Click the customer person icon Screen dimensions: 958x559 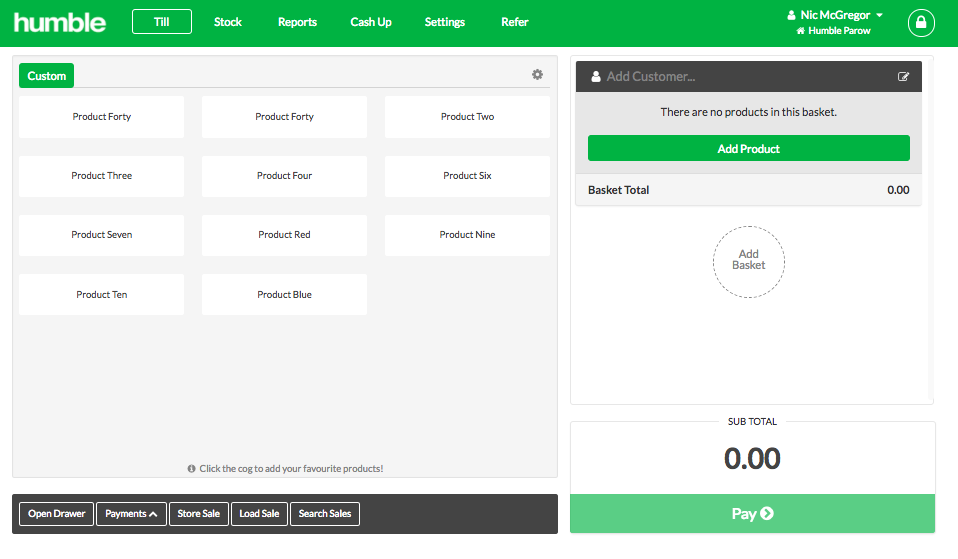[x=596, y=76]
